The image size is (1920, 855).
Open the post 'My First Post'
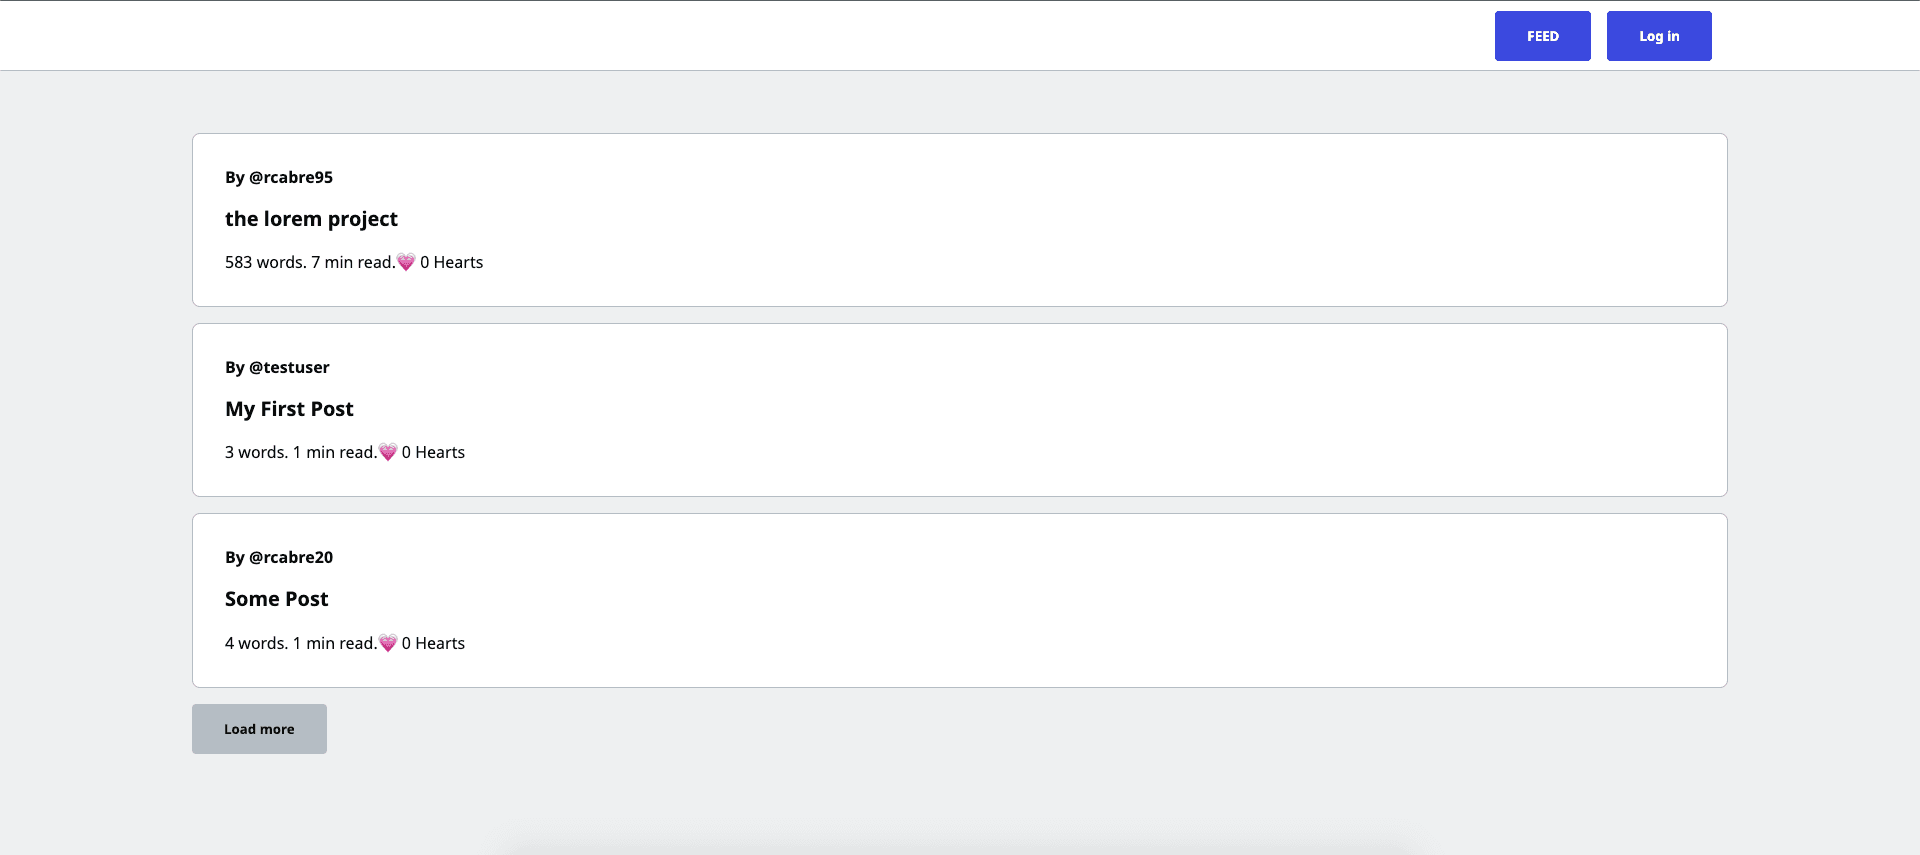289,408
